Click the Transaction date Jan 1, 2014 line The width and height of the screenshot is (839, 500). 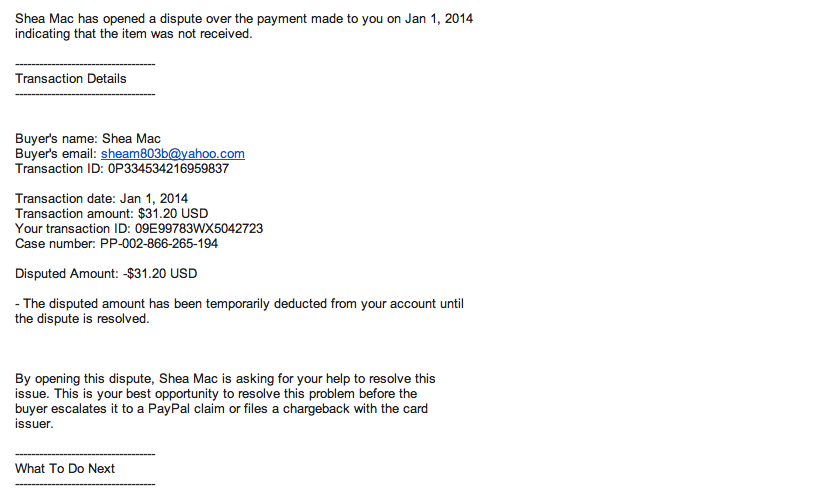tap(101, 199)
